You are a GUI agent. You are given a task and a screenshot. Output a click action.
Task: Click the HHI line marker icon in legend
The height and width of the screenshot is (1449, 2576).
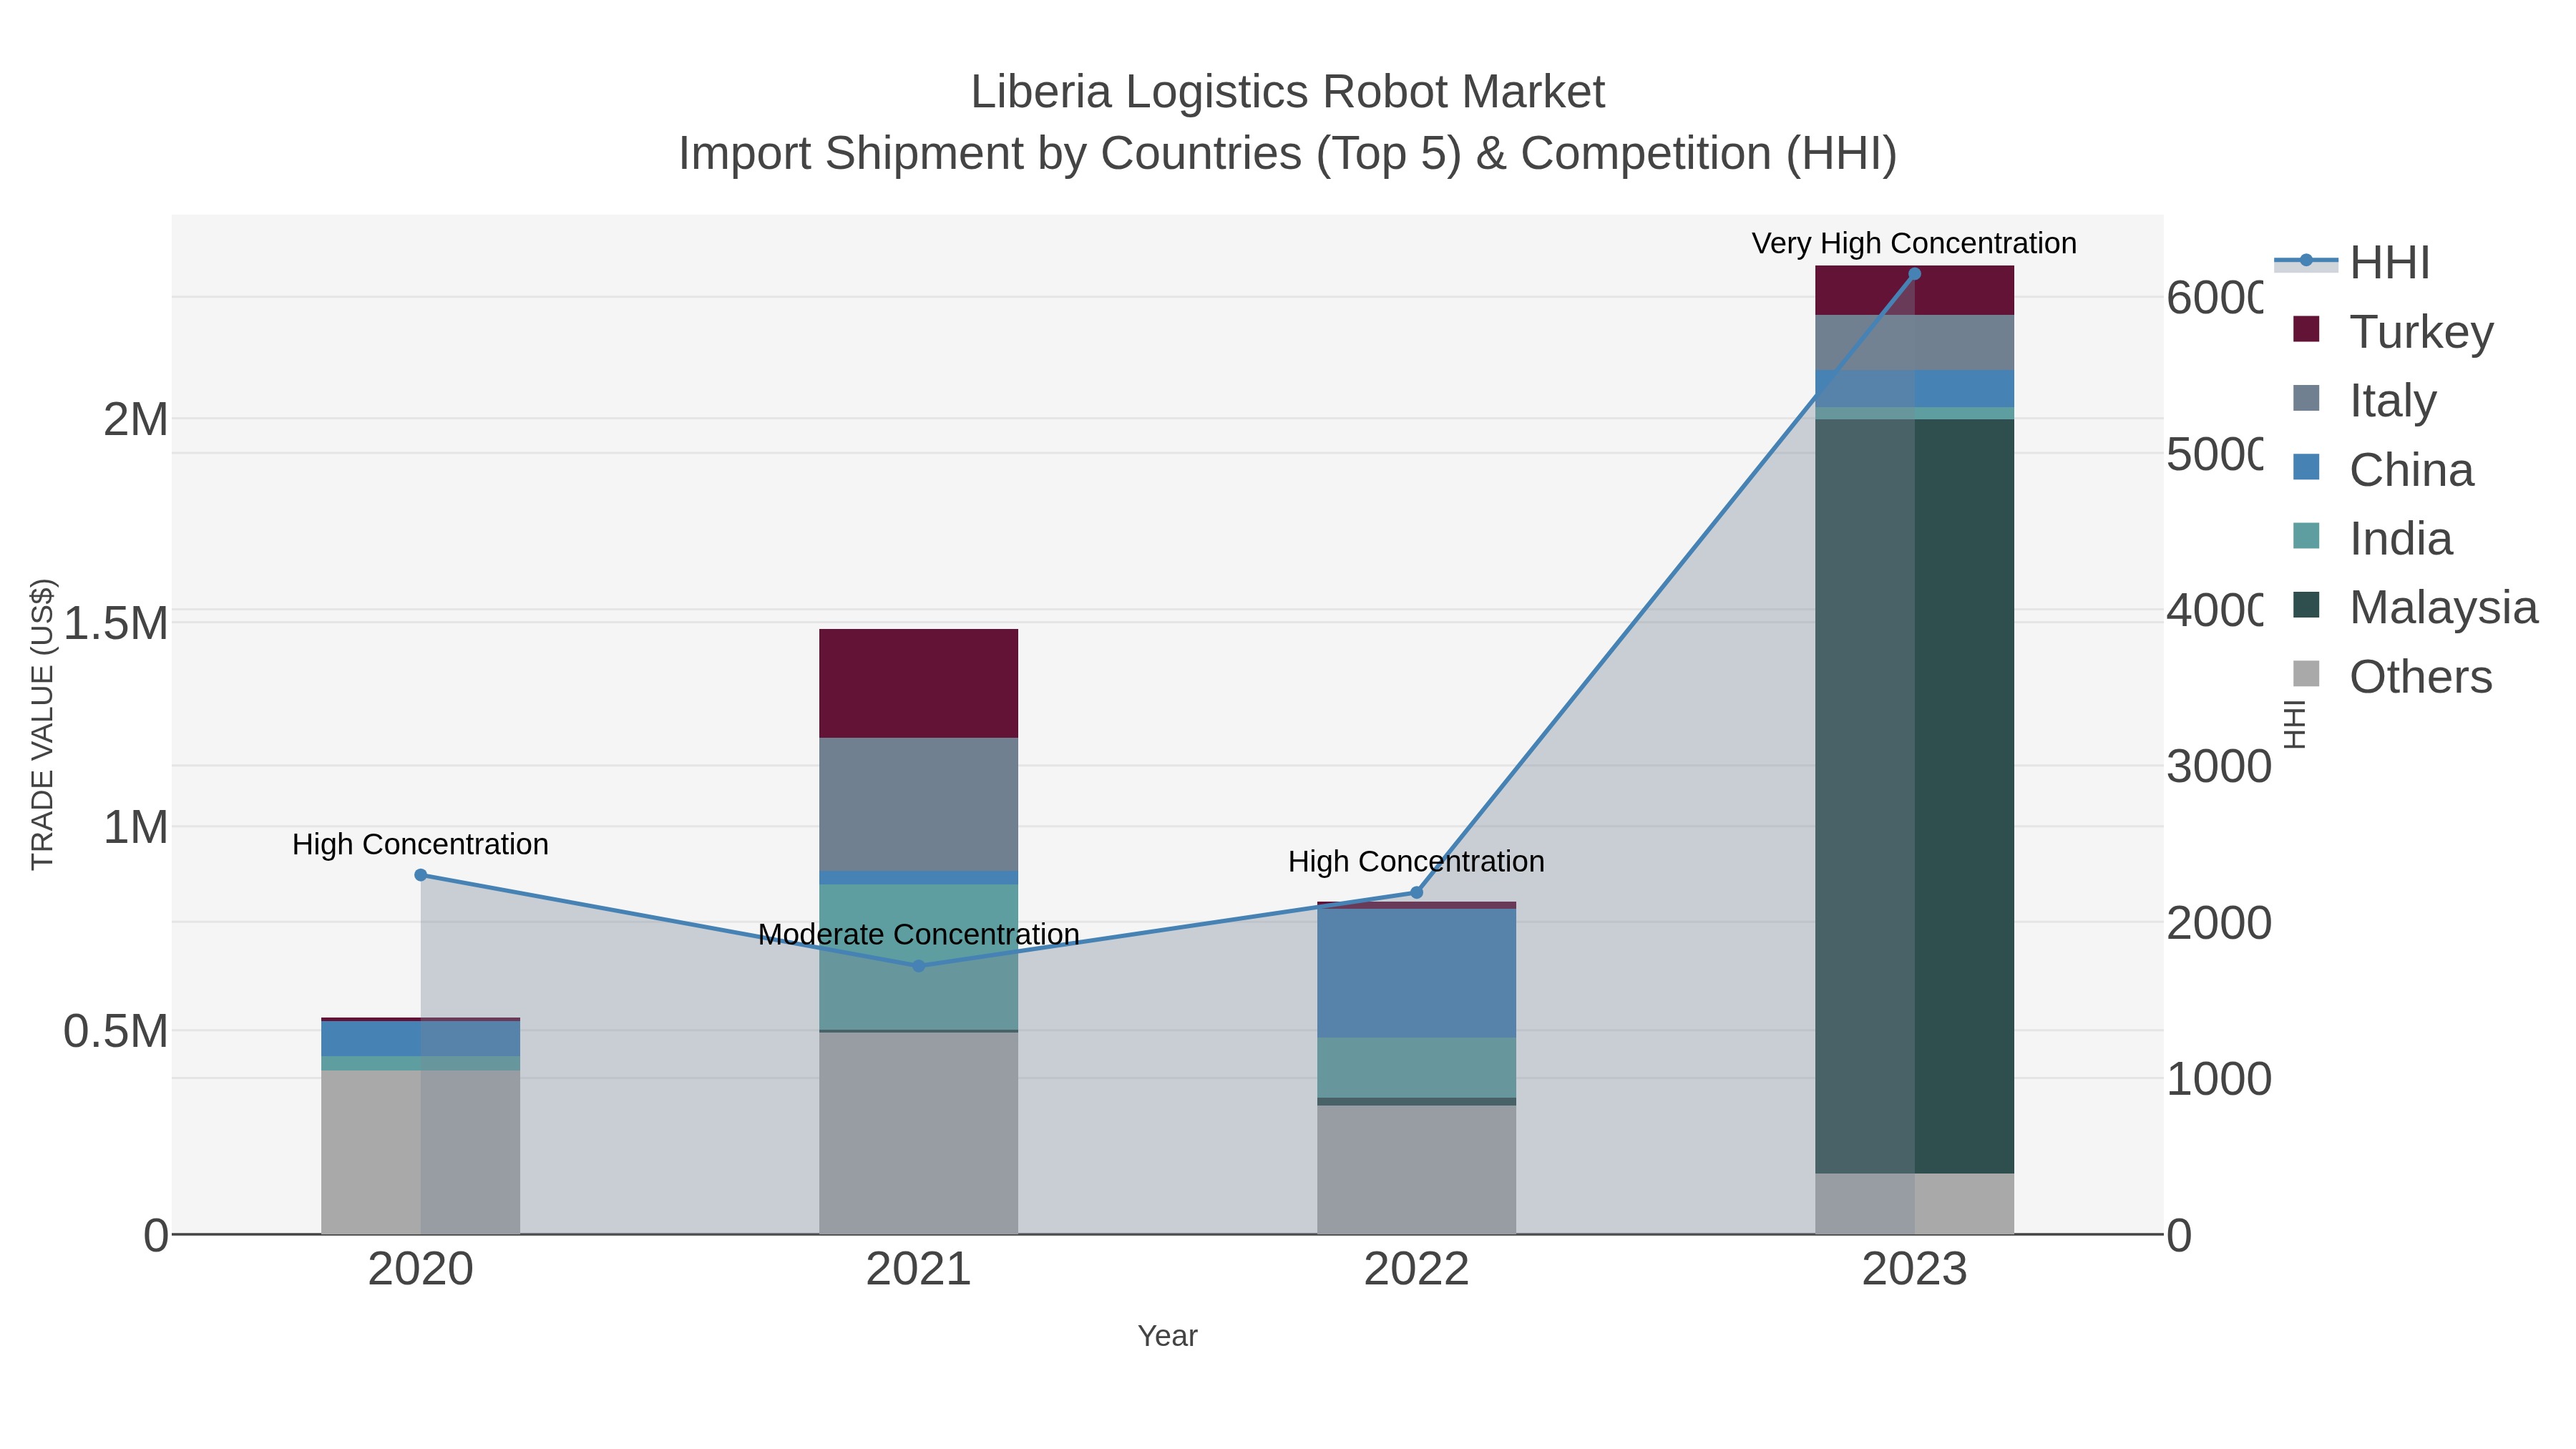(x=2306, y=261)
